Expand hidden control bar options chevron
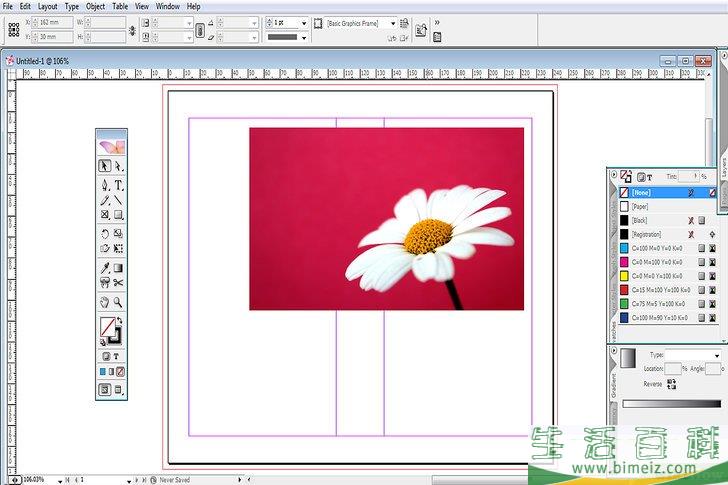The height and width of the screenshot is (485, 728). tap(437, 22)
